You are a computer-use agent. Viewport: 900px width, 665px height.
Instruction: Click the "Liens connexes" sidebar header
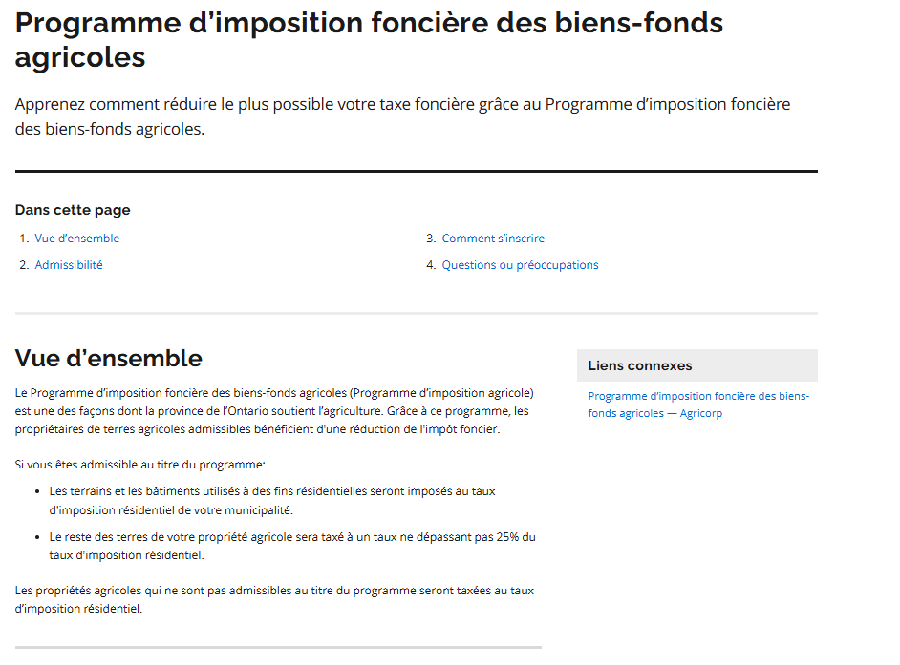coord(640,366)
